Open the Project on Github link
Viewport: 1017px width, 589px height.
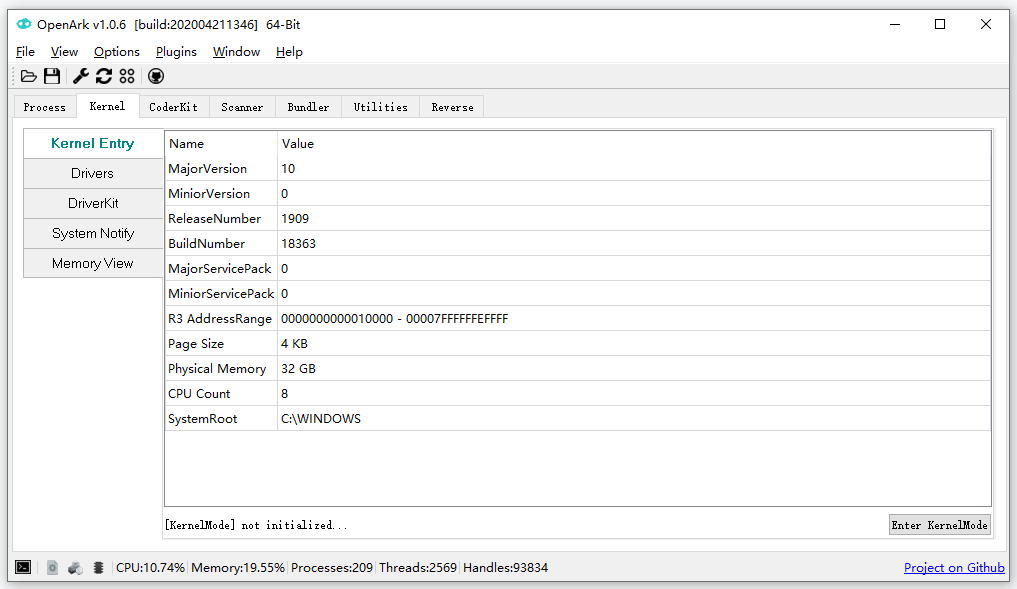coord(954,568)
